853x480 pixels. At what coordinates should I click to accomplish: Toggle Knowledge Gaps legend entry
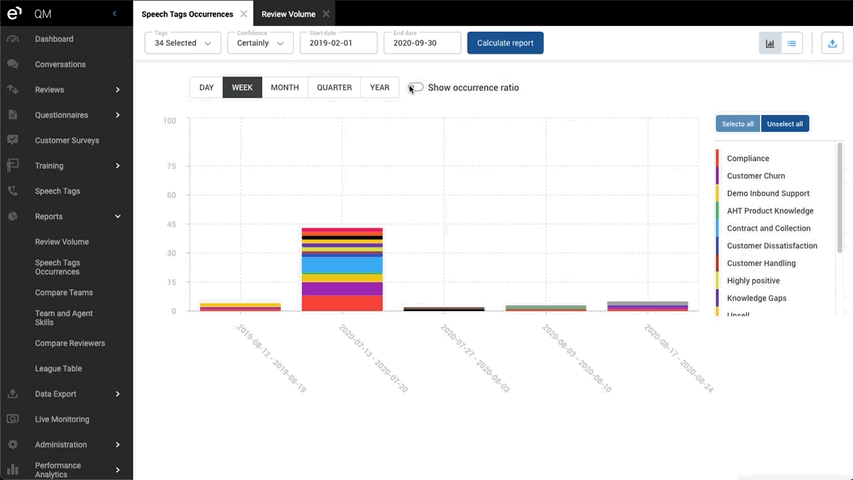coord(756,298)
